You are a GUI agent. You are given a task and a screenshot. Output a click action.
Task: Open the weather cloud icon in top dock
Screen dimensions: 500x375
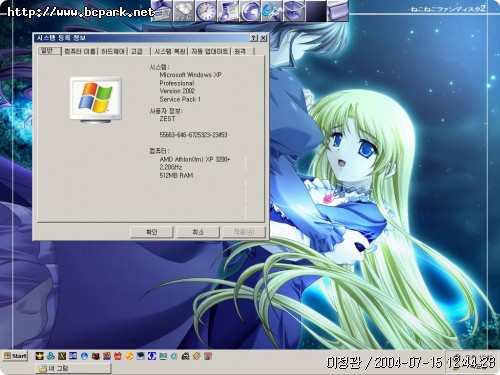click(x=183, y=11)
